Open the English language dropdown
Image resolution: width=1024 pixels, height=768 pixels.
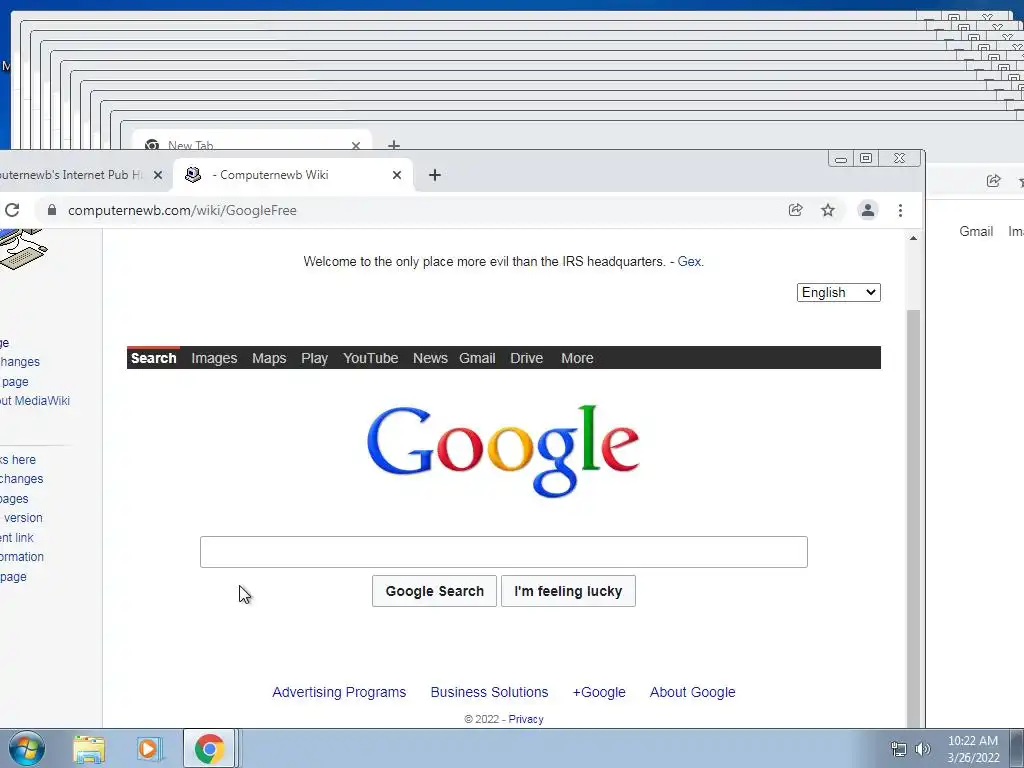point(839,293)
